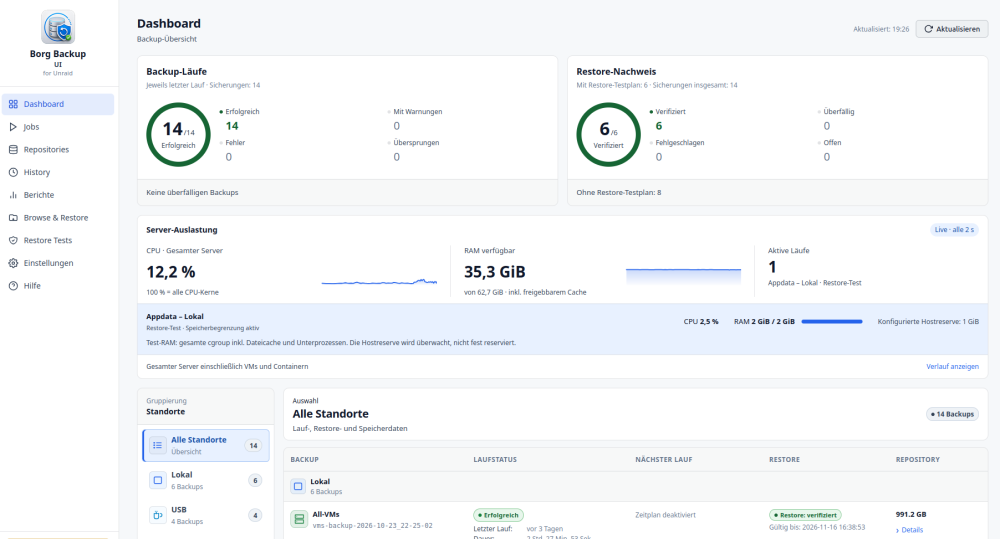Click the CPU value 12,2 %
The height and width of the screenshot is (539, 1000).
pyautogui.click(x=171, y=272)
